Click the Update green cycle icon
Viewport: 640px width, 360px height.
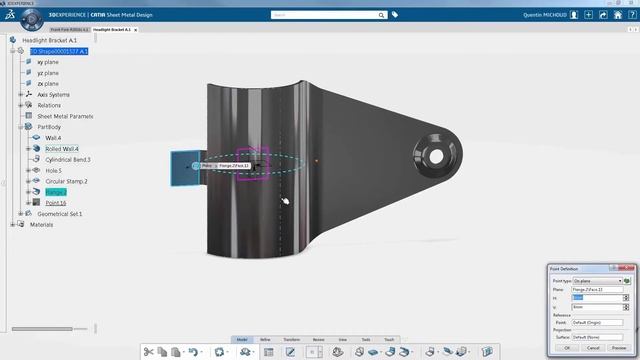[220, 352]
